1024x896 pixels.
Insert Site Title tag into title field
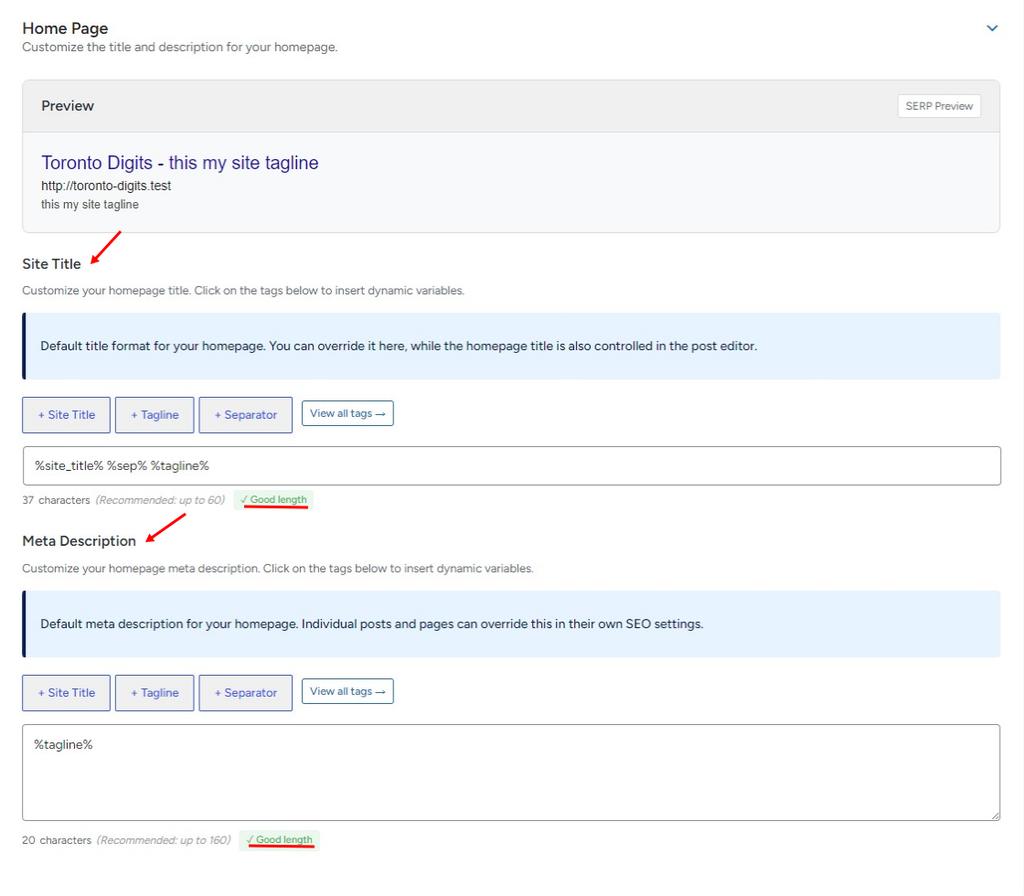66,415
